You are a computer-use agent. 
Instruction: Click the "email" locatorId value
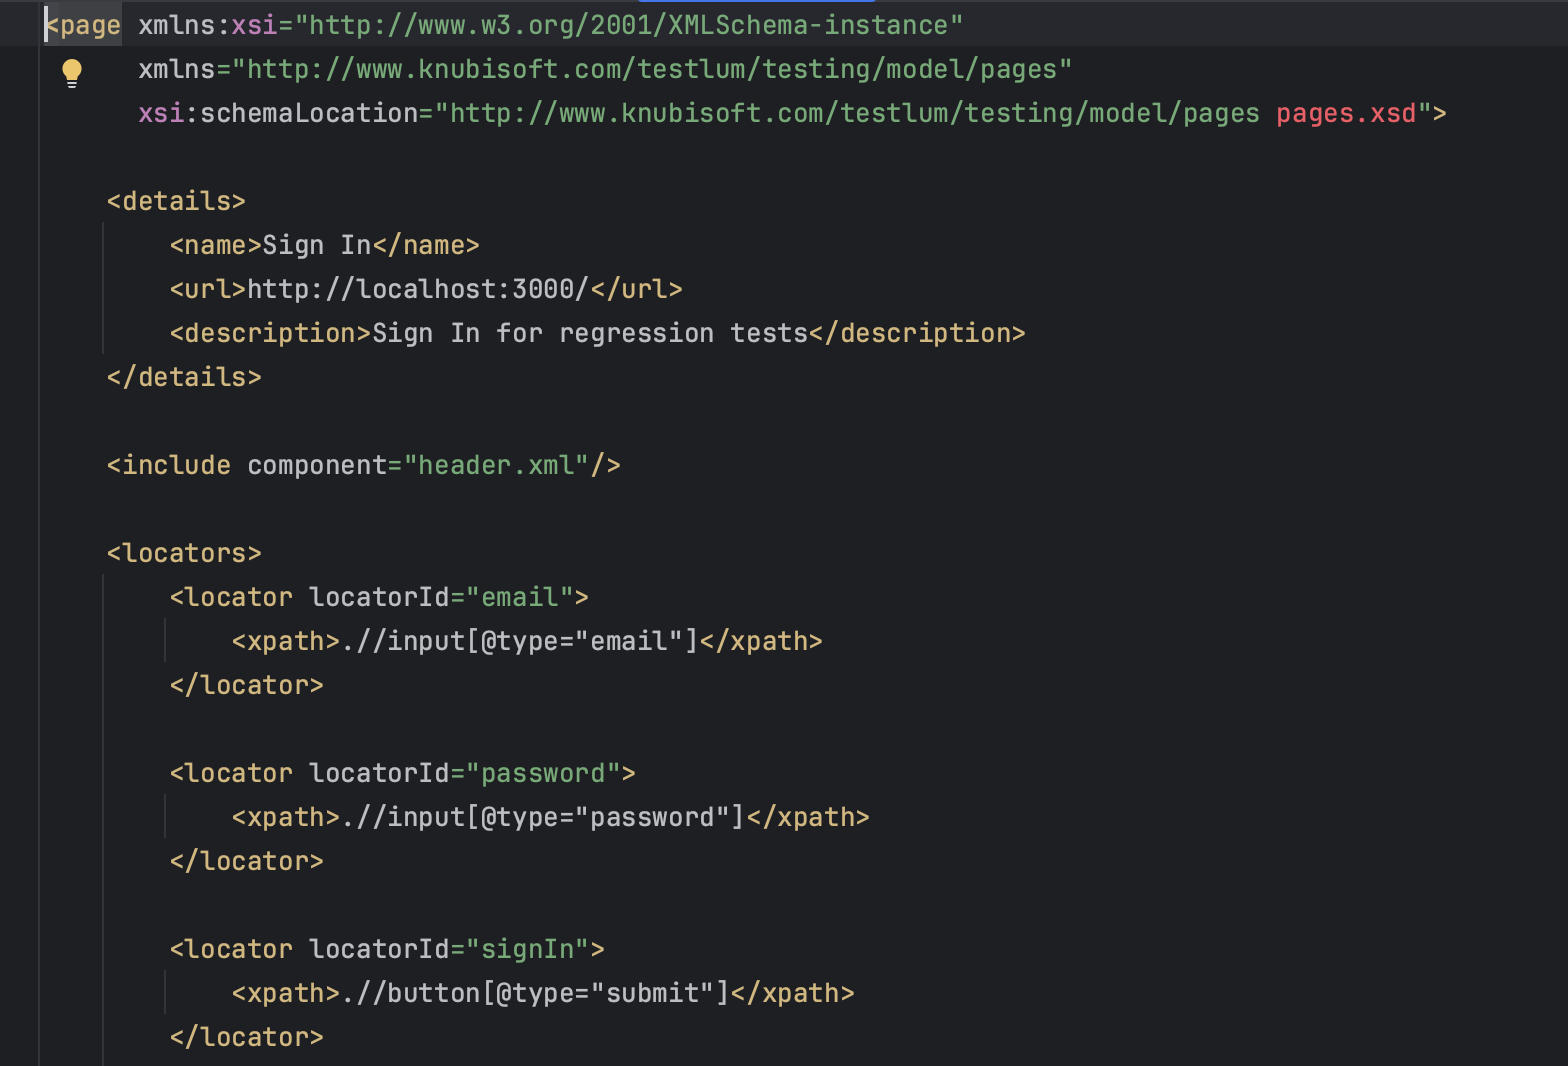click(x=519, y=597)
